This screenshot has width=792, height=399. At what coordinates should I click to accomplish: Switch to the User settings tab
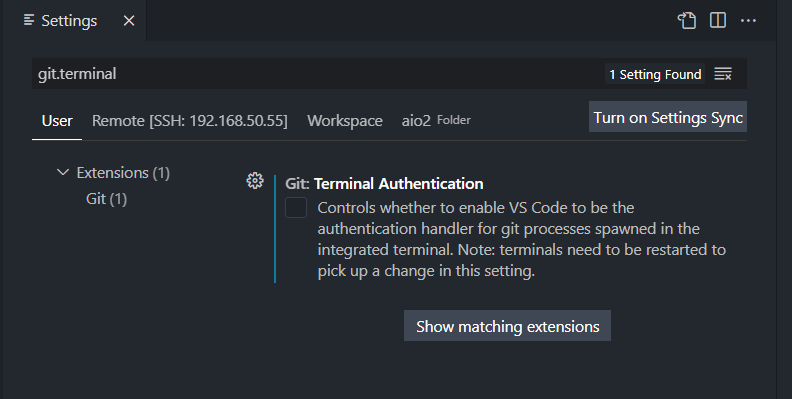57,121
